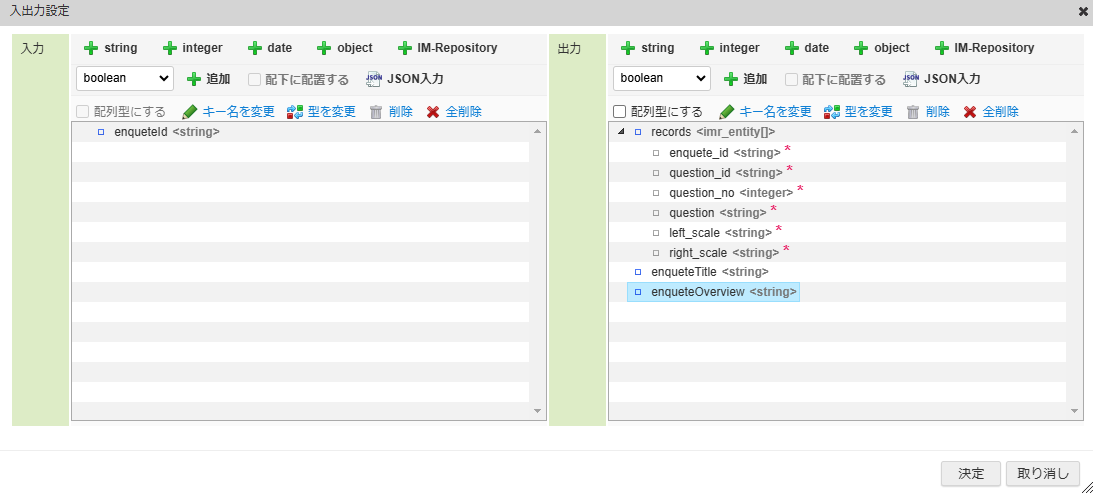Add string type to input panel
1093x493 pixels.
click(110, 48)
